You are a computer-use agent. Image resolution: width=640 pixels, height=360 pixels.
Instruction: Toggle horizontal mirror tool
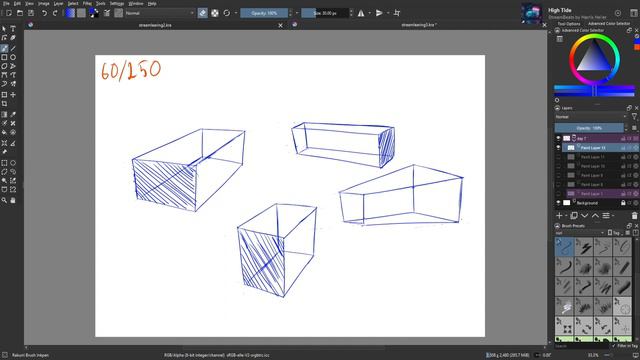pos(361,13)
